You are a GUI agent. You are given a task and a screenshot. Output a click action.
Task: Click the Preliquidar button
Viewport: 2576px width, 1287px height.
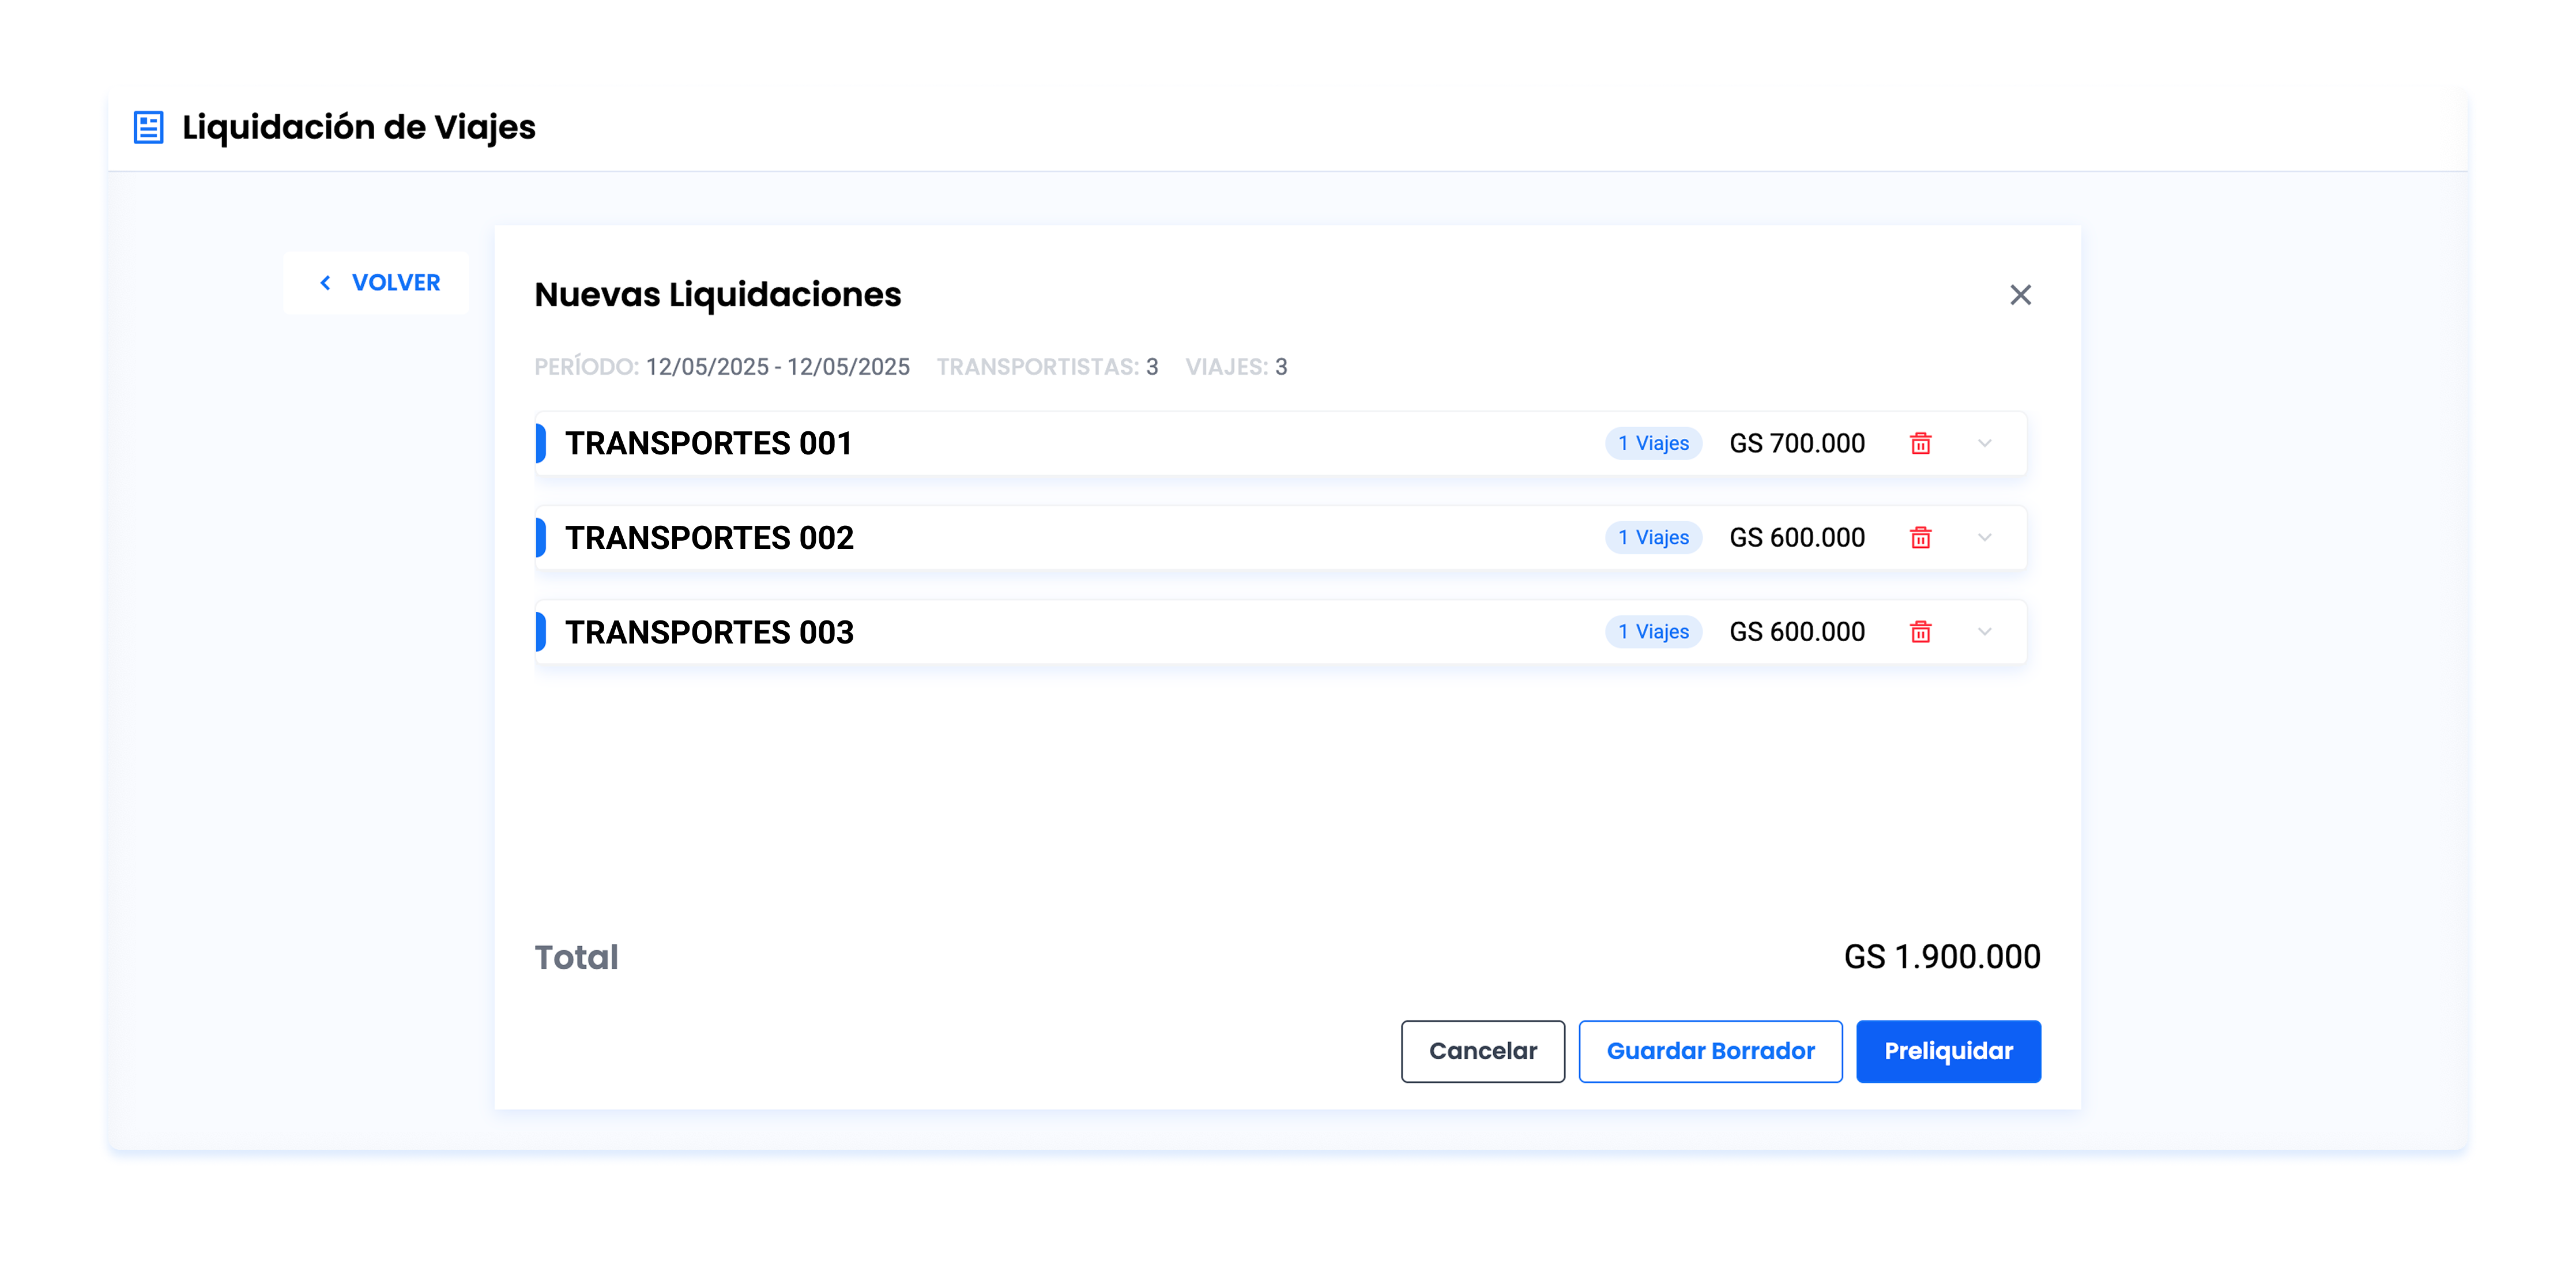1947,1051
